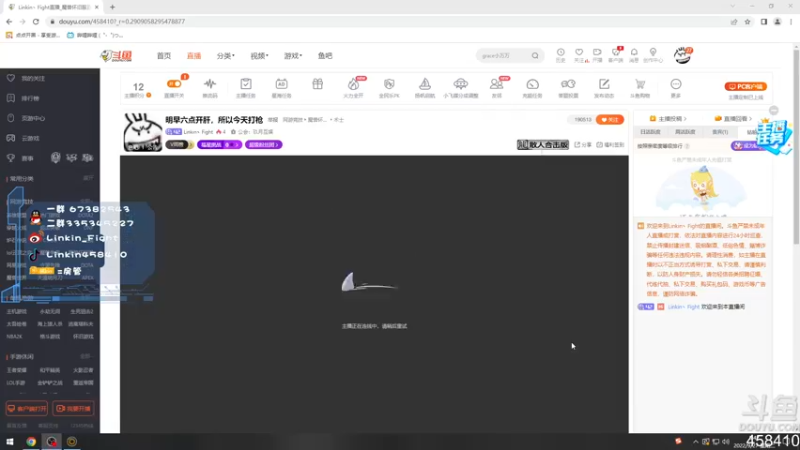Viewport: 800px width, 450px height.
Task: Open Windows Start menu
Action: [x=10, y=442]
